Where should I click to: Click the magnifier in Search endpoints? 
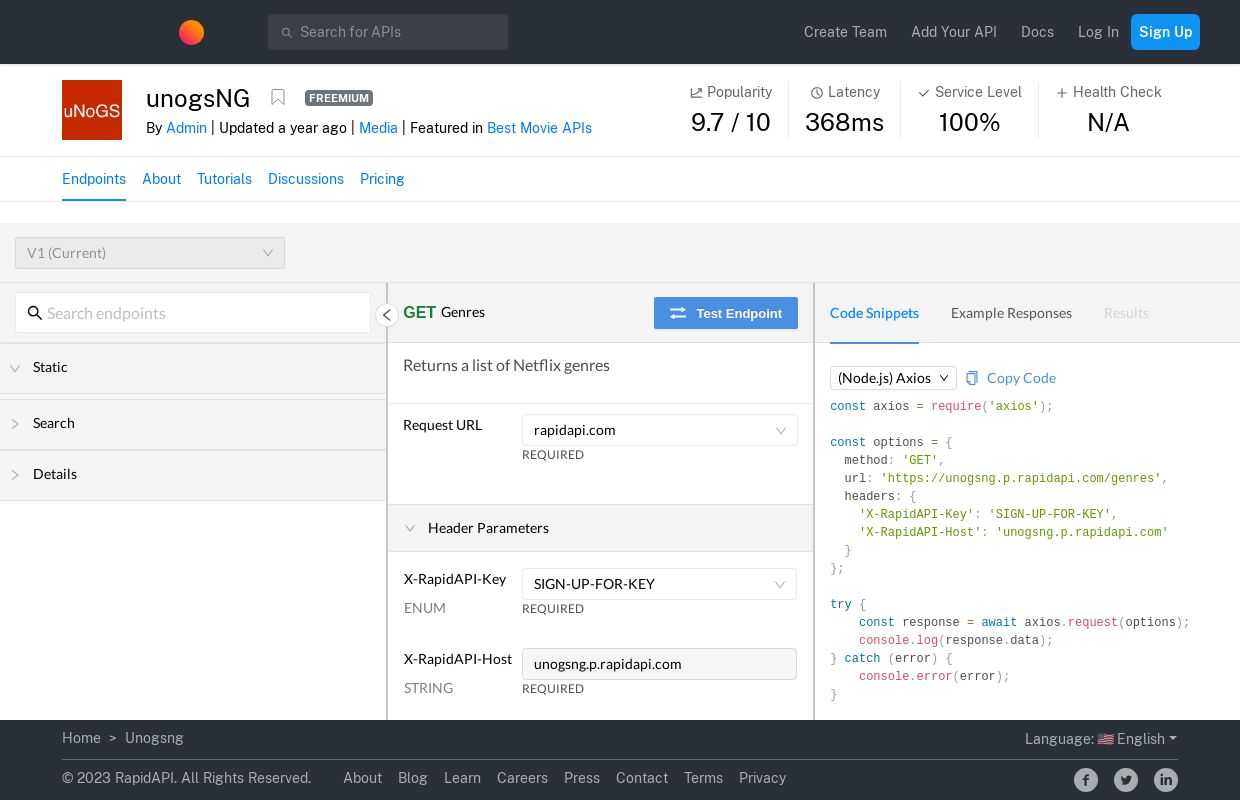pos(35,313)
